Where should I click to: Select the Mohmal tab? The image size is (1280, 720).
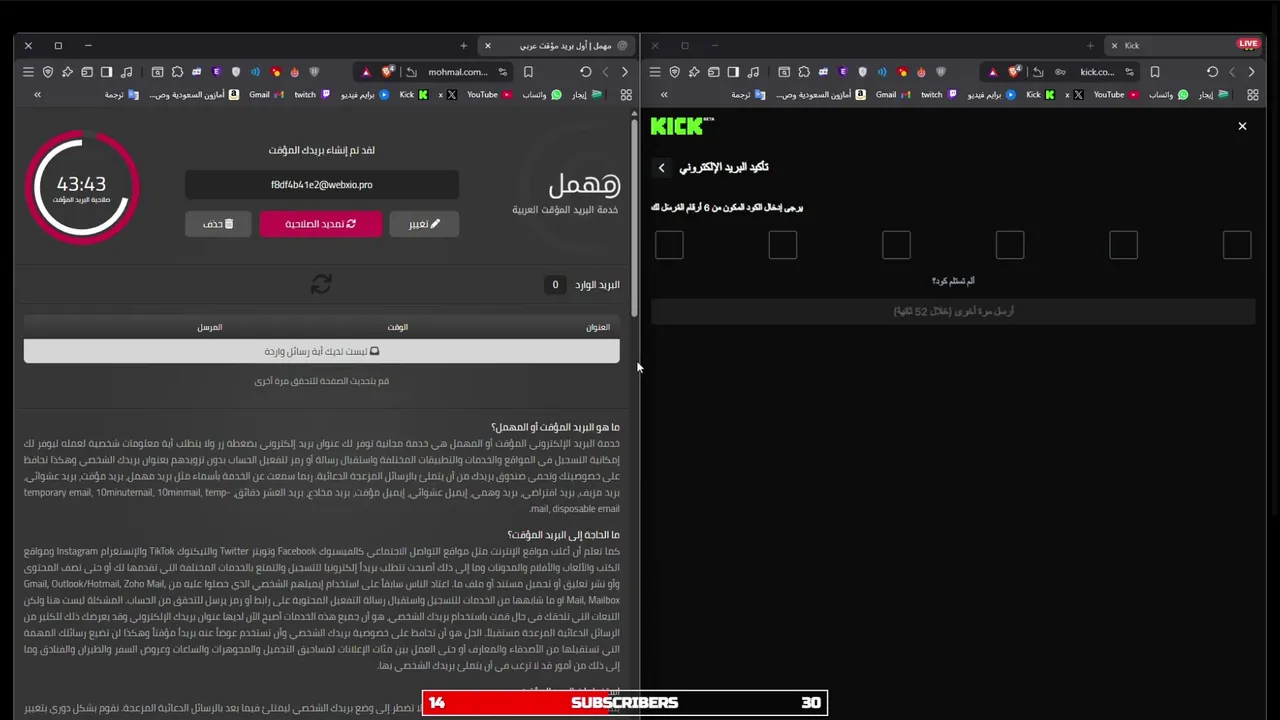[x=558, y=45]
